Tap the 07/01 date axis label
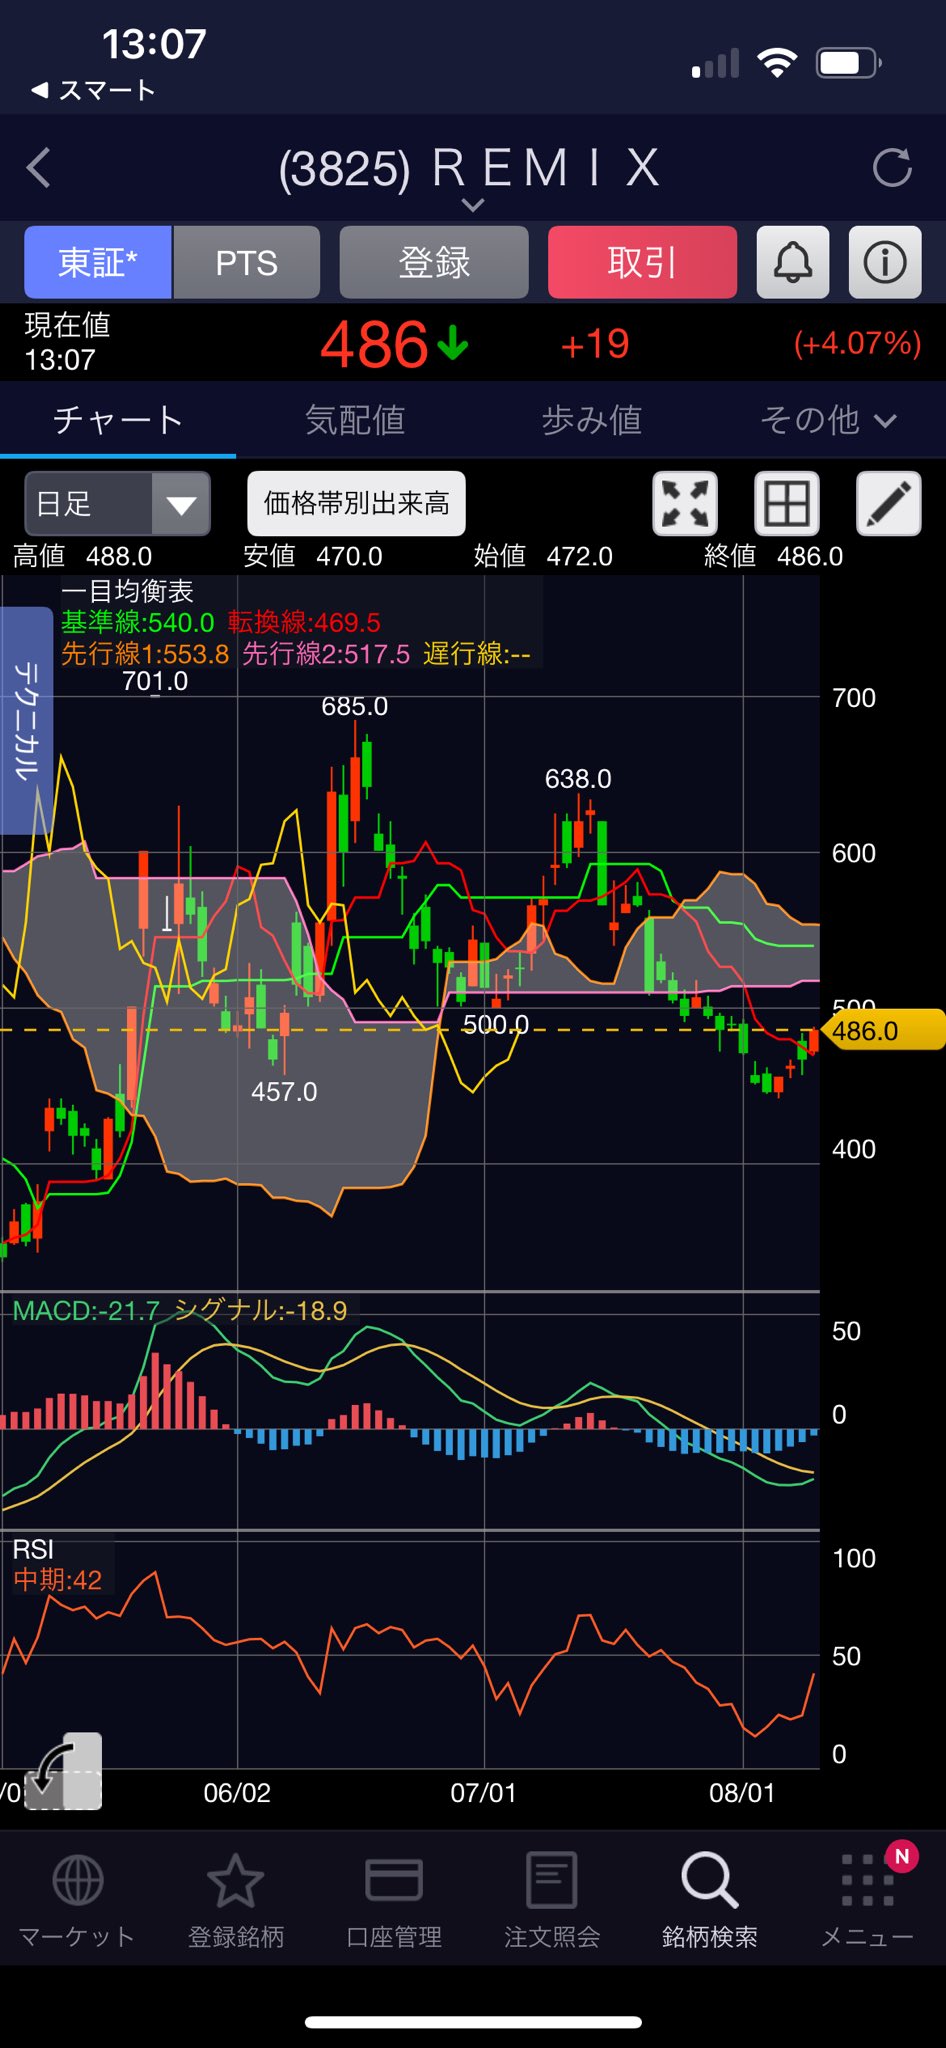The image size is (946, 2048). click(x=484, y=1792)
